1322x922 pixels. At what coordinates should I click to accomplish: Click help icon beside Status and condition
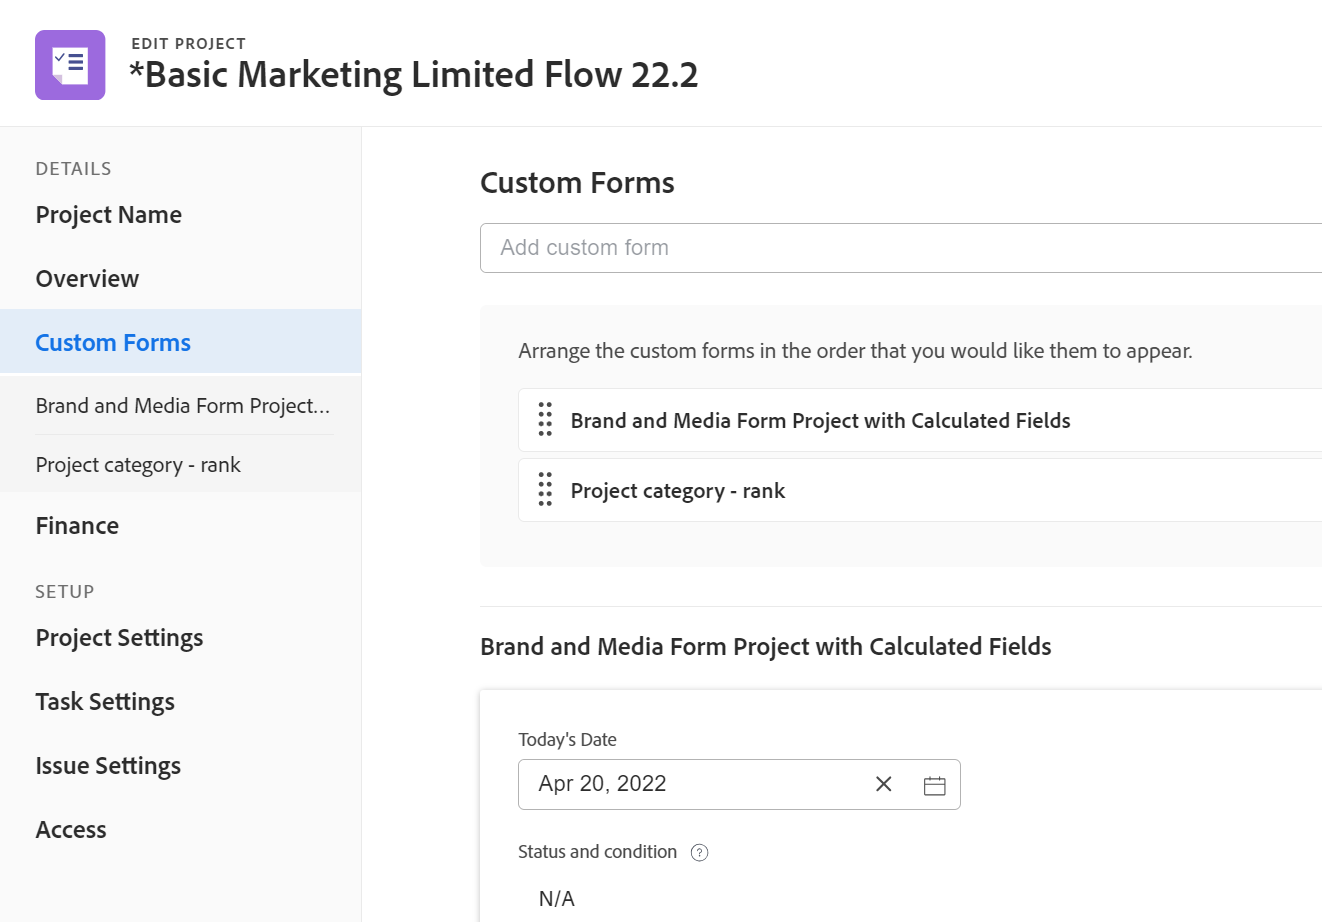(x=700, y=853)
